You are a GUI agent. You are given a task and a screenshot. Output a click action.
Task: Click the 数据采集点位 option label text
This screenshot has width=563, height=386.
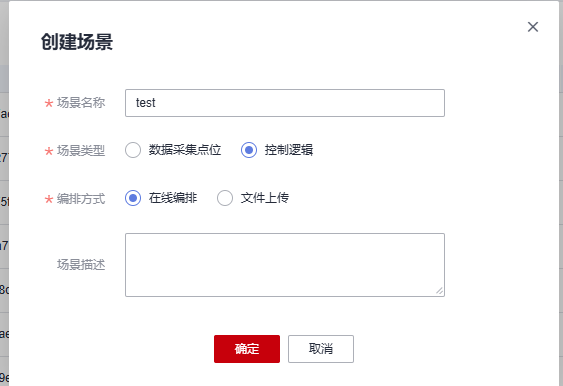[x=185, y=150]
